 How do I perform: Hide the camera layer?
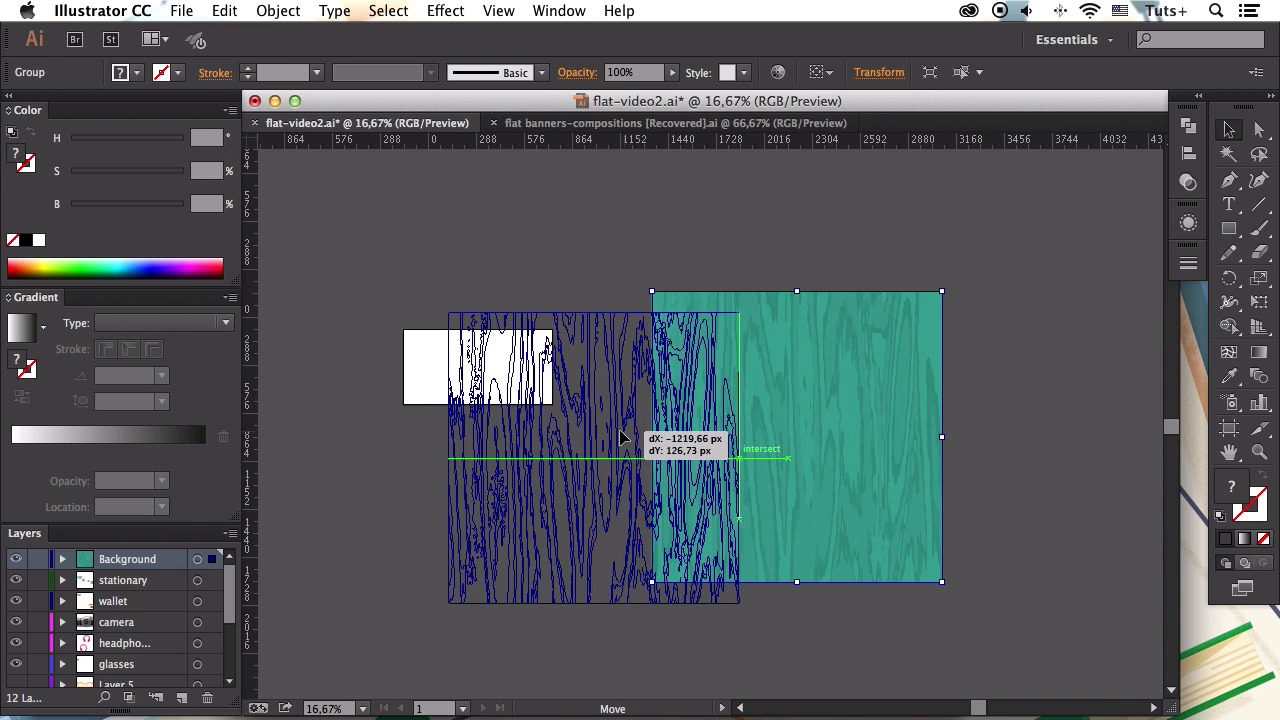tap(15, 622)
